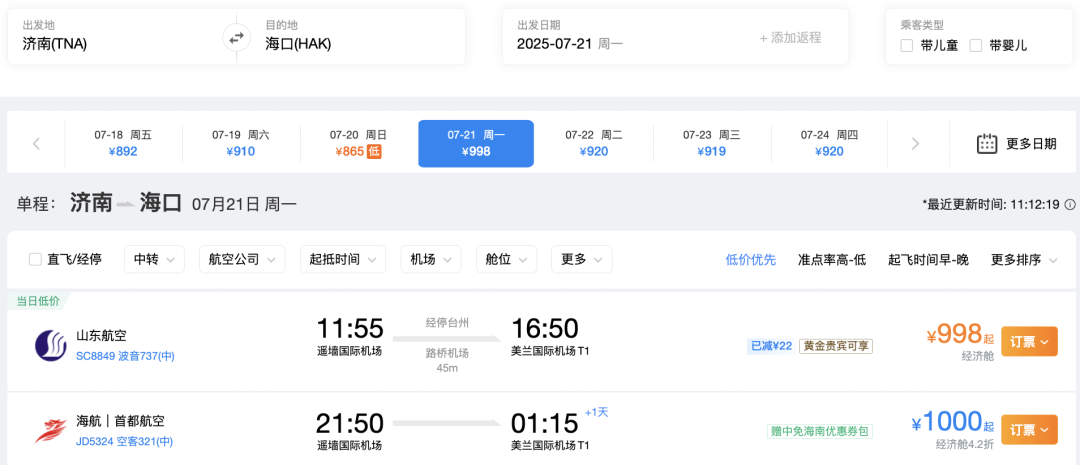Sort by 准点率高-低
Screen dimensions: 1080x465
(x=832, y=260)
